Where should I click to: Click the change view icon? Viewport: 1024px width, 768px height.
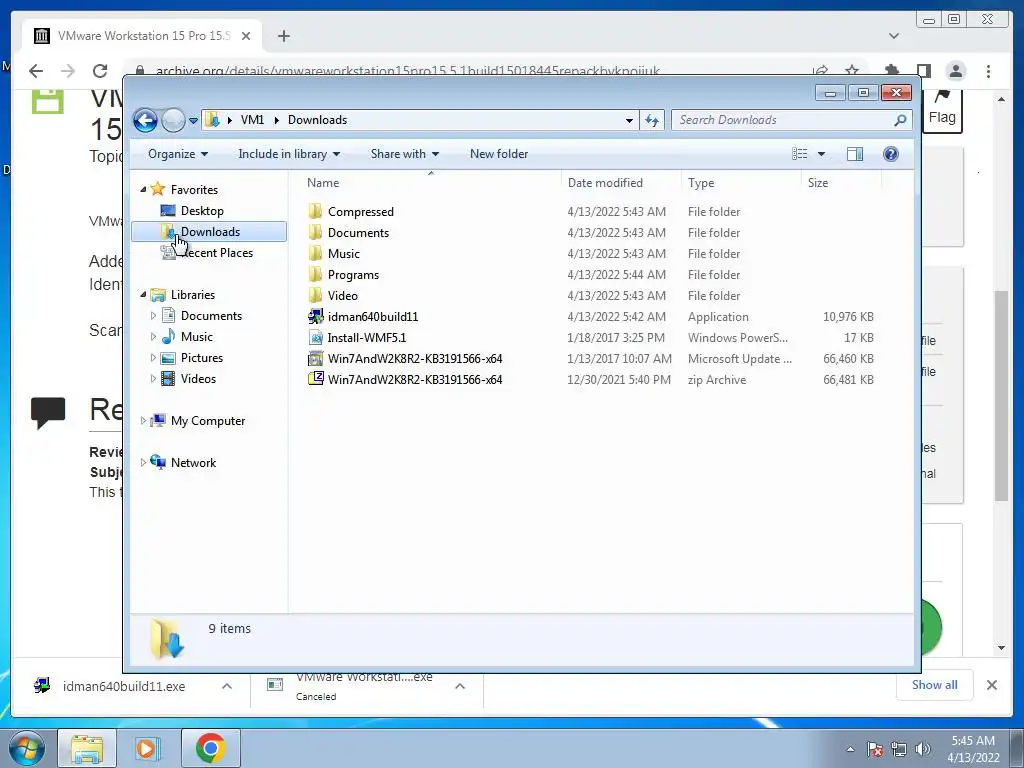[800, 154]
